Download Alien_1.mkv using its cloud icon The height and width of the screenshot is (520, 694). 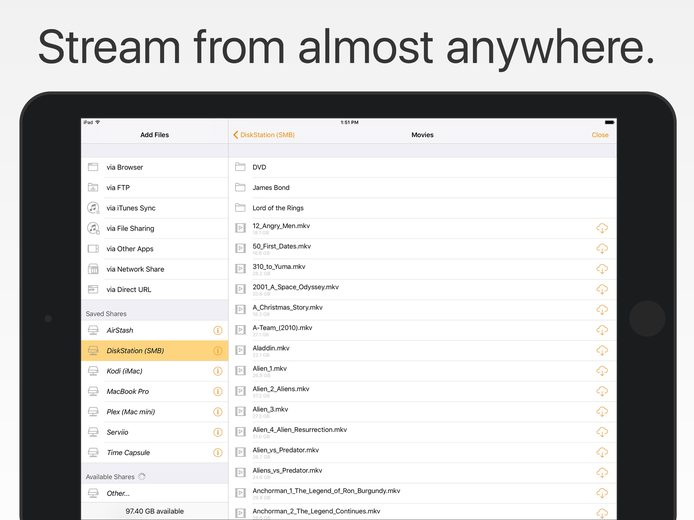601,371
